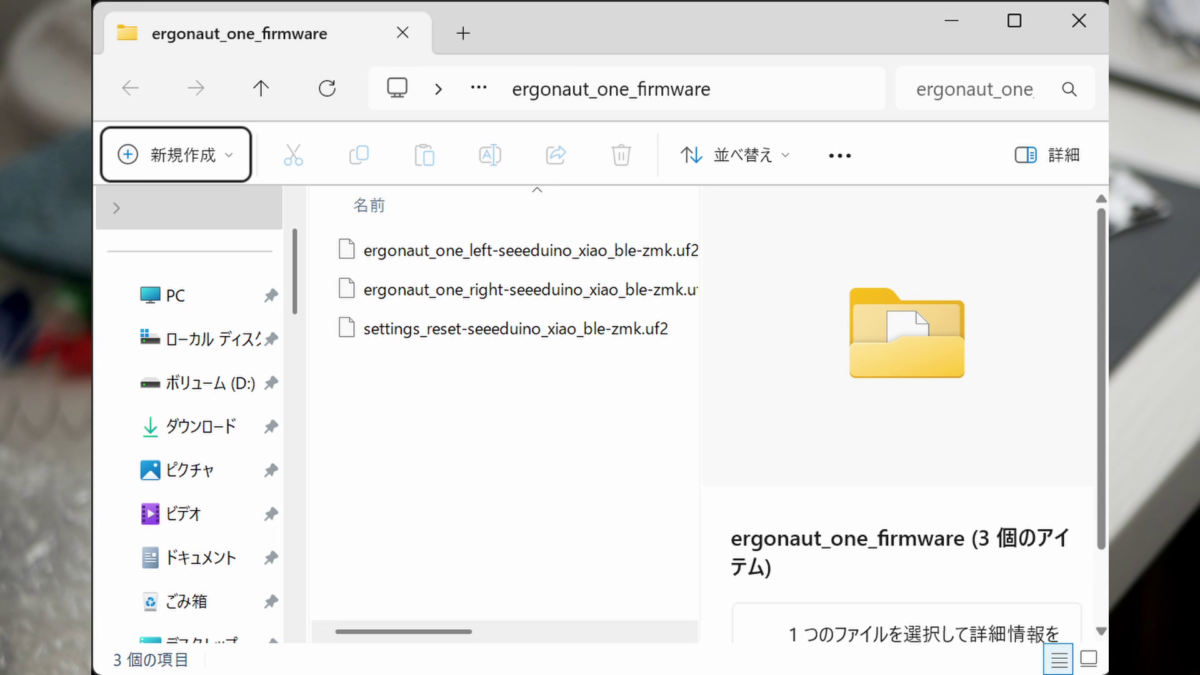Click the Delete trash can icon
The height and width of the screenshot is (675, 1200).
pyautogui.click(x=621, y=155)
